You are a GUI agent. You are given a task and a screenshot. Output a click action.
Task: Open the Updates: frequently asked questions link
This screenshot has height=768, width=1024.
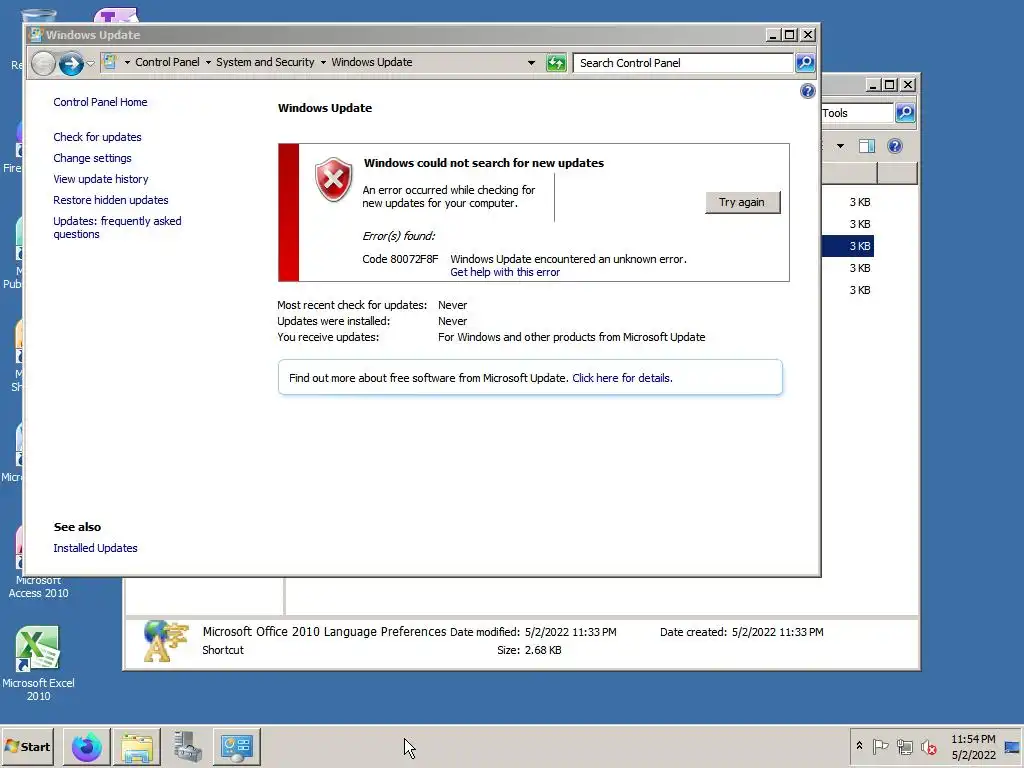click(x=118, y=227)
